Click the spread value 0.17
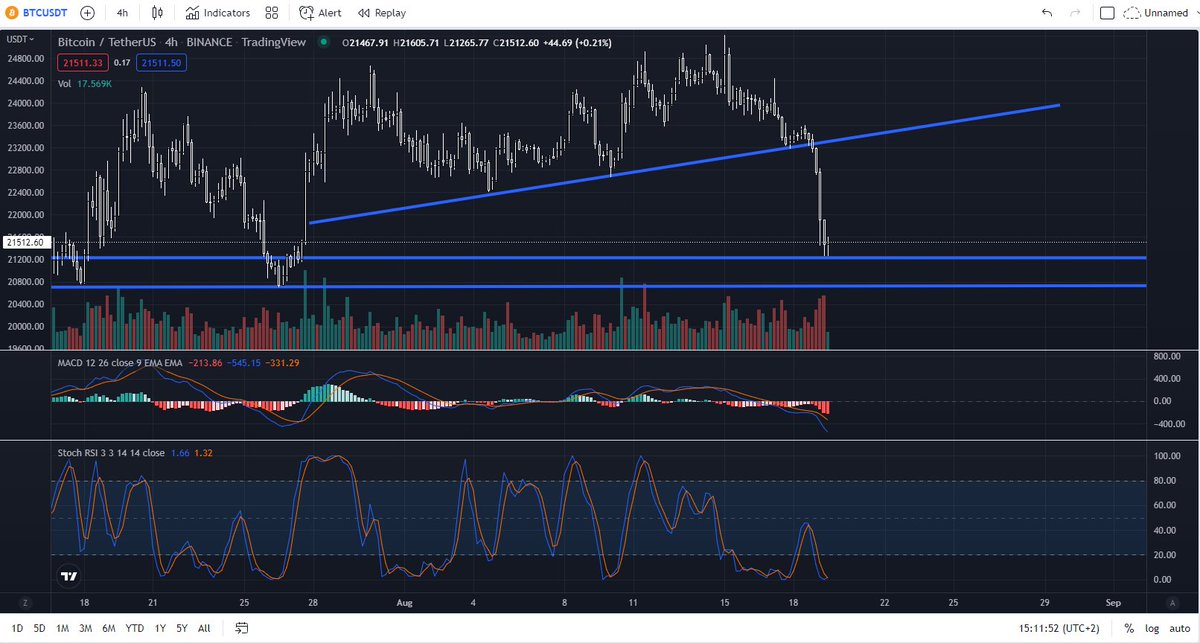This screenshot has width=1200, height=643. pos(120,62)
